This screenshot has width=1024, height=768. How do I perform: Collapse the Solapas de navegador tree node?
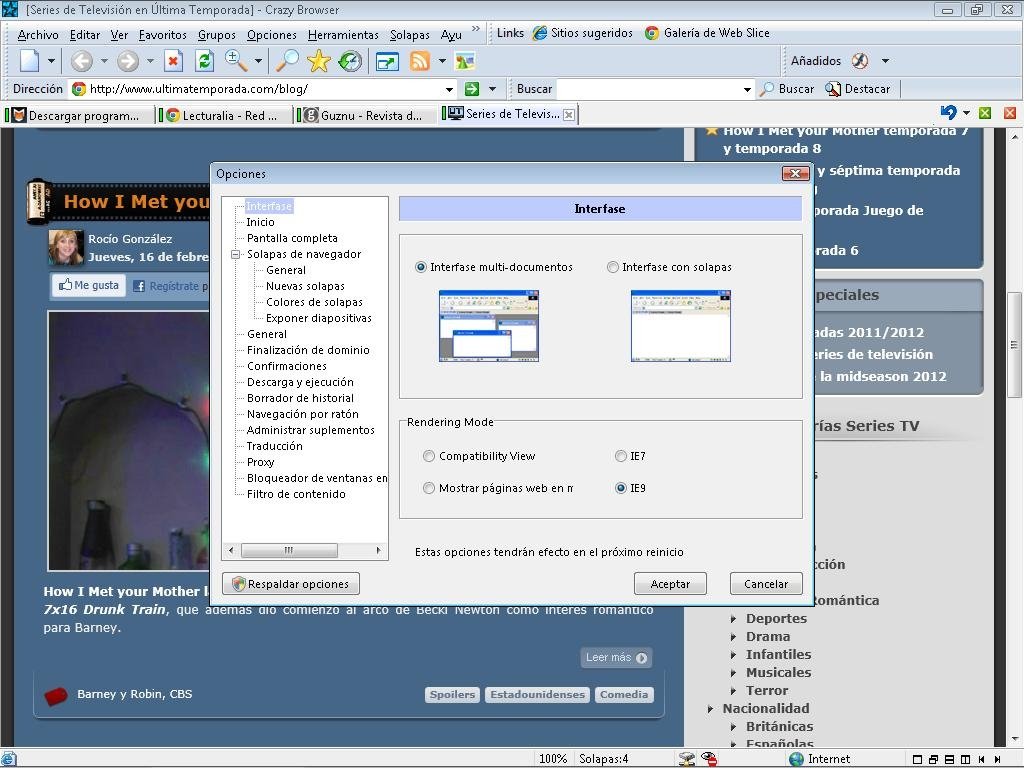point(236,254)
